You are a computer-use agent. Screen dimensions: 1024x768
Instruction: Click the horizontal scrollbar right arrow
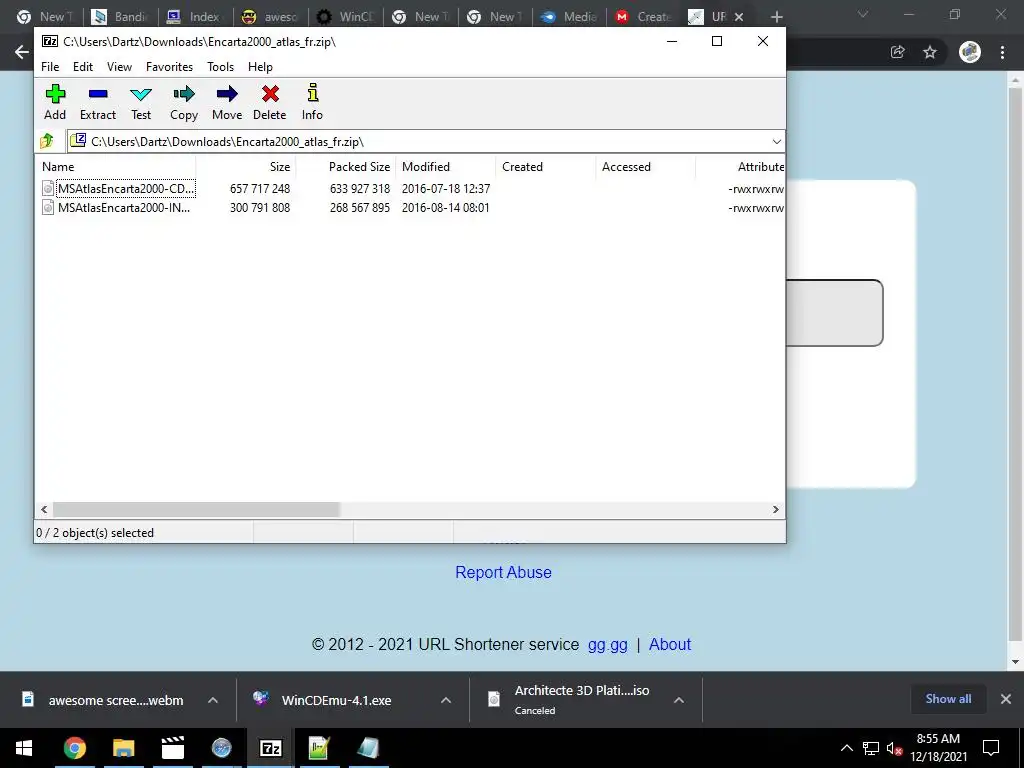tap(776, 509)
